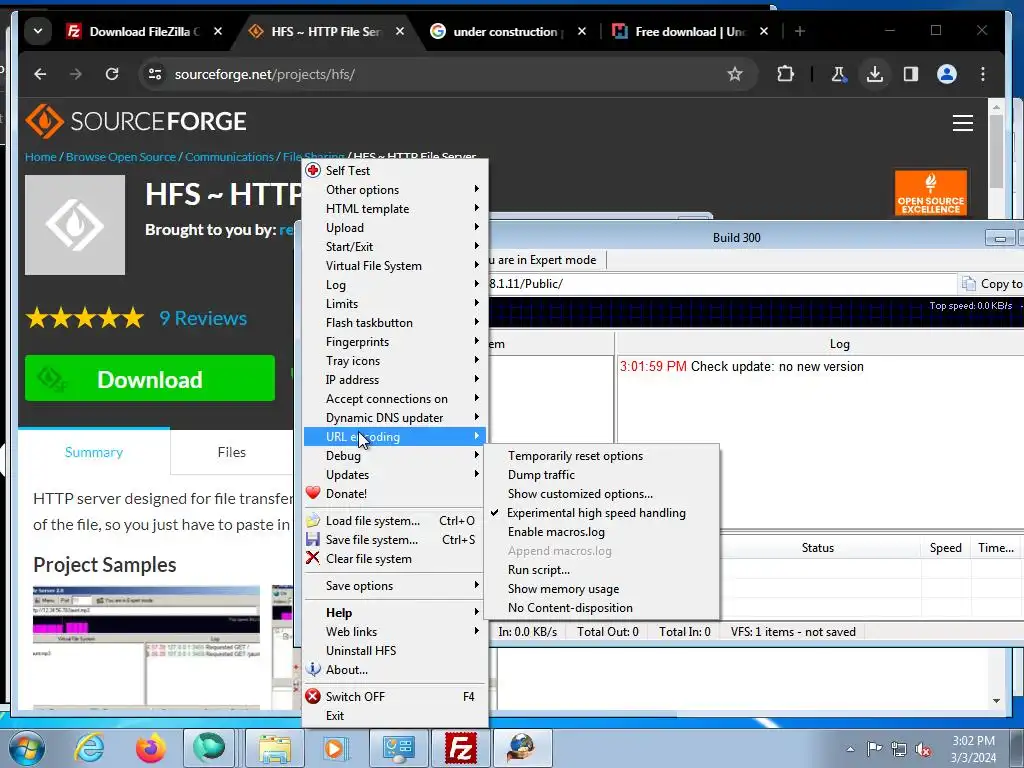The image size is (1024, 768).
Task: Go back in browser history
Action: 40,74
